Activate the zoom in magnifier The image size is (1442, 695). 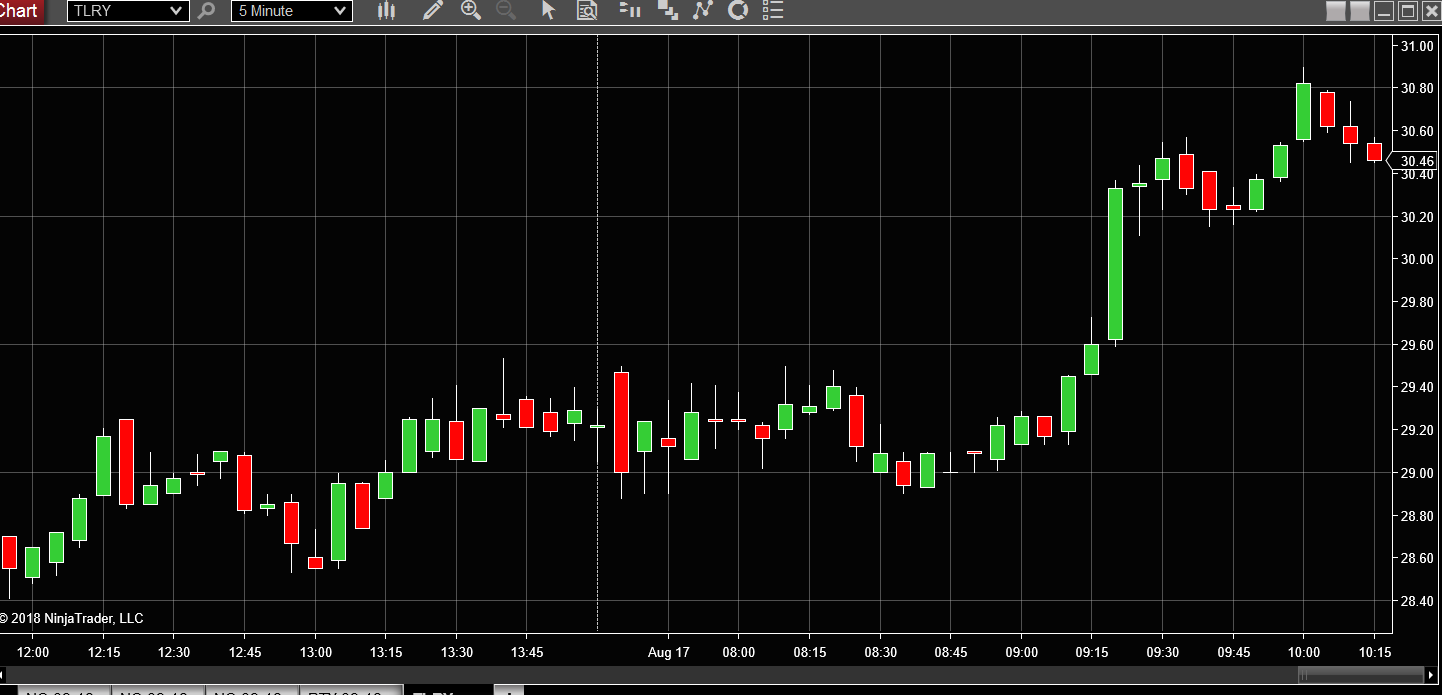pyautogui.click(x=470, y=11)
